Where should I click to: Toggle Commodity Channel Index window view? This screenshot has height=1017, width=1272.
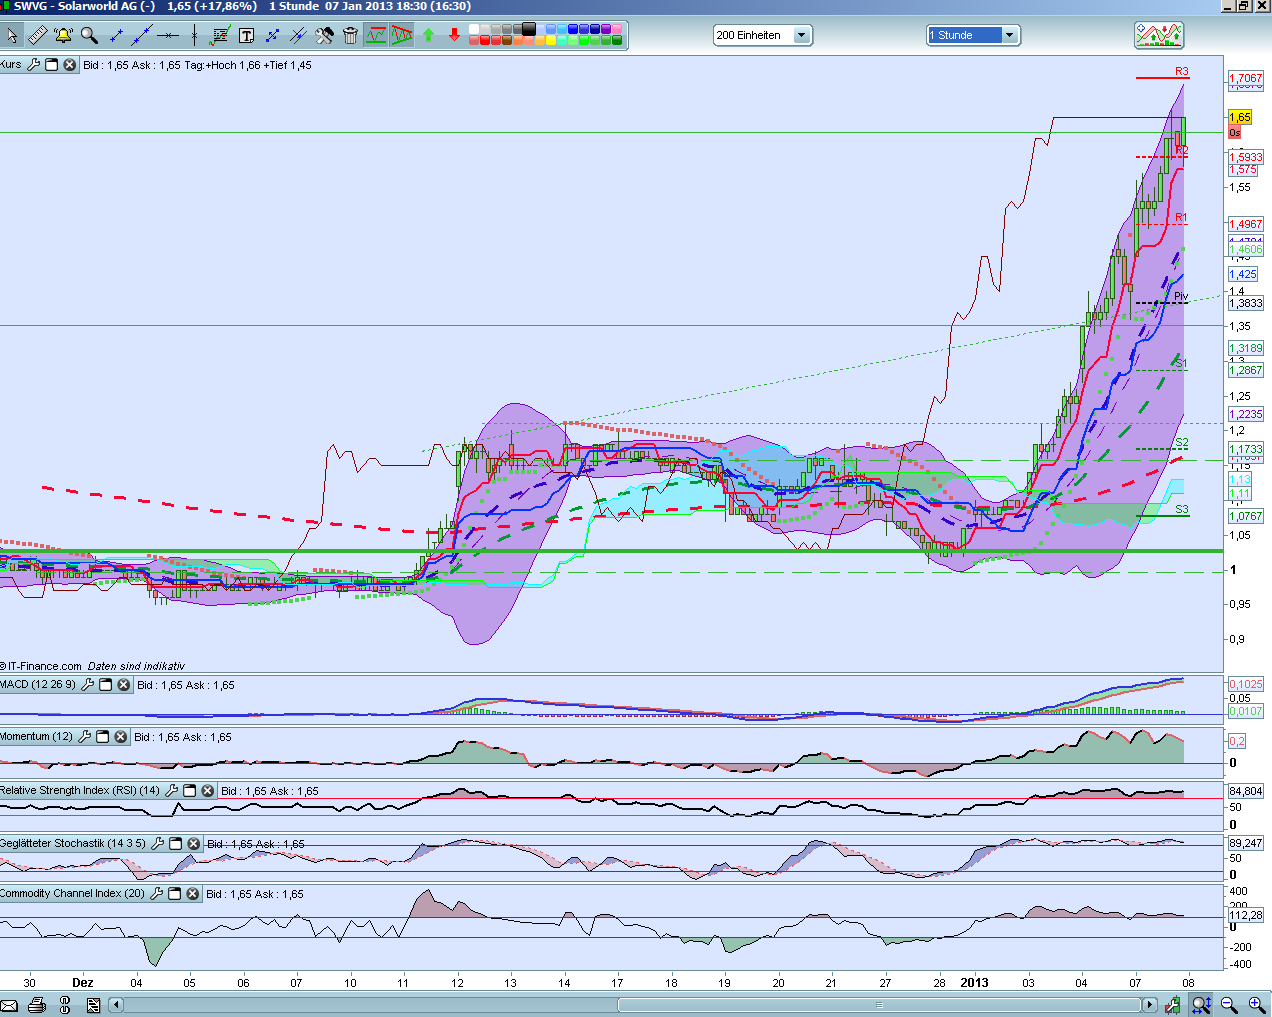[174, 894]
